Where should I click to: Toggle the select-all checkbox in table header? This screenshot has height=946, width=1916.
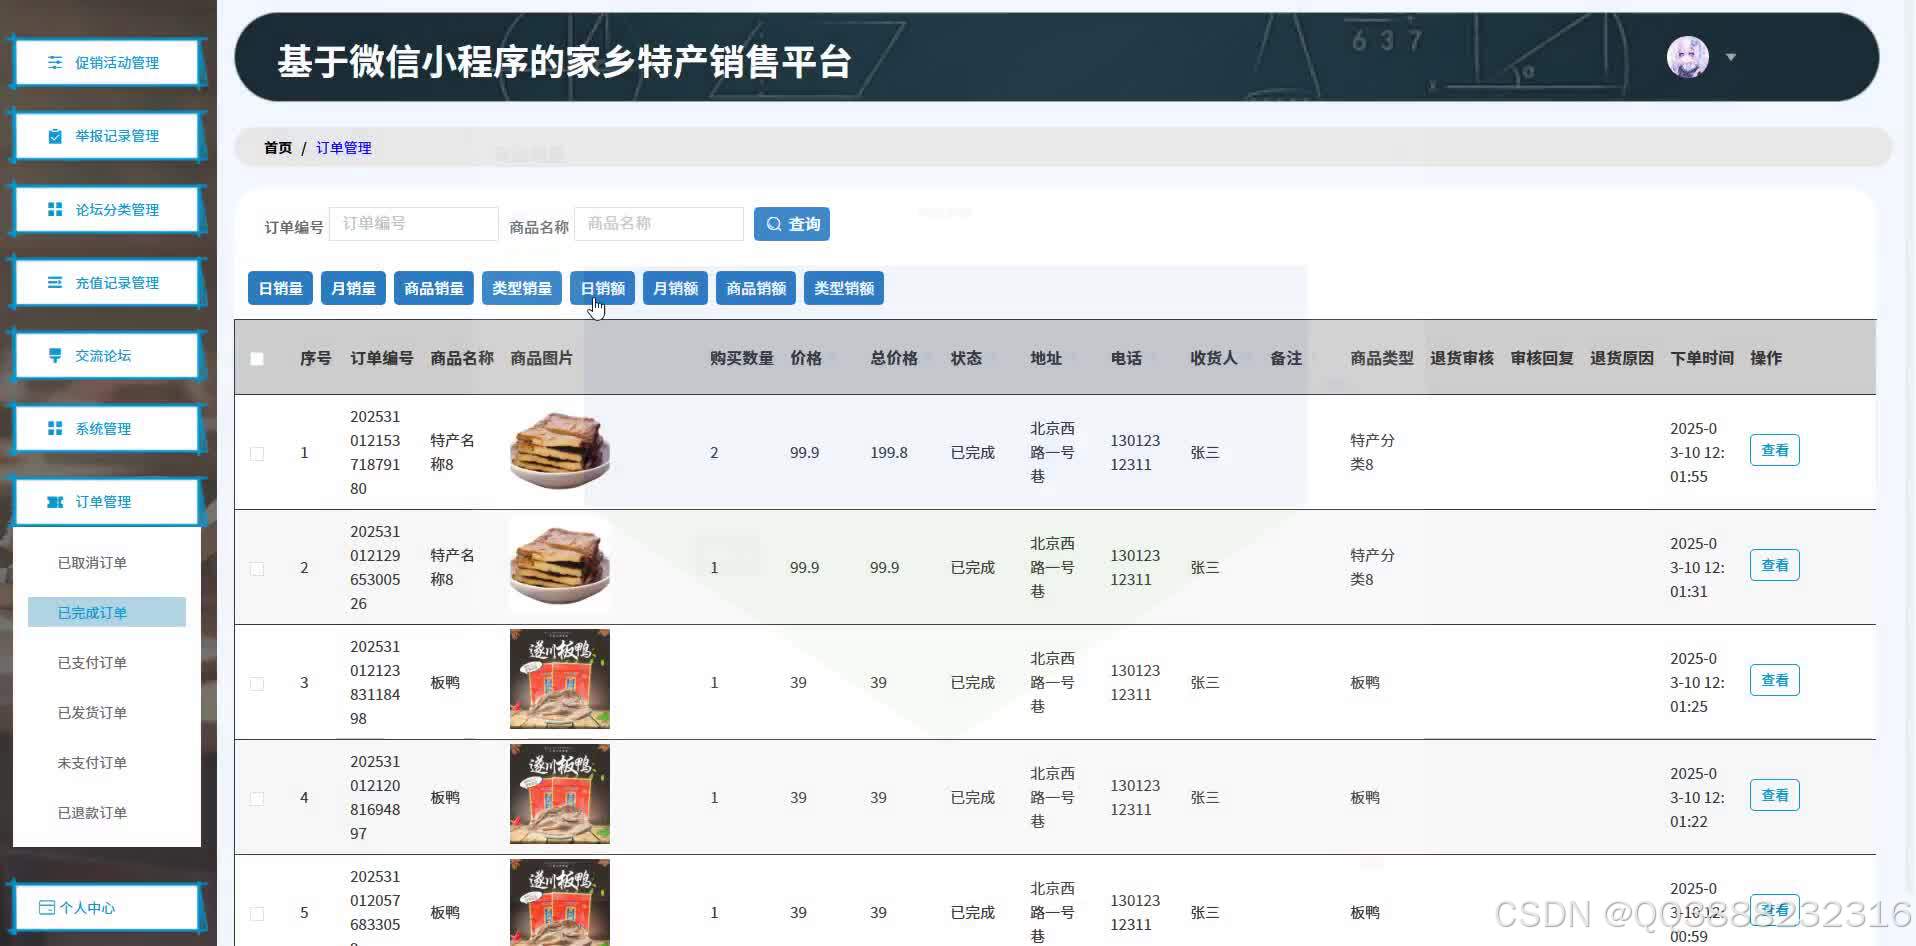(x=257, y=358)
